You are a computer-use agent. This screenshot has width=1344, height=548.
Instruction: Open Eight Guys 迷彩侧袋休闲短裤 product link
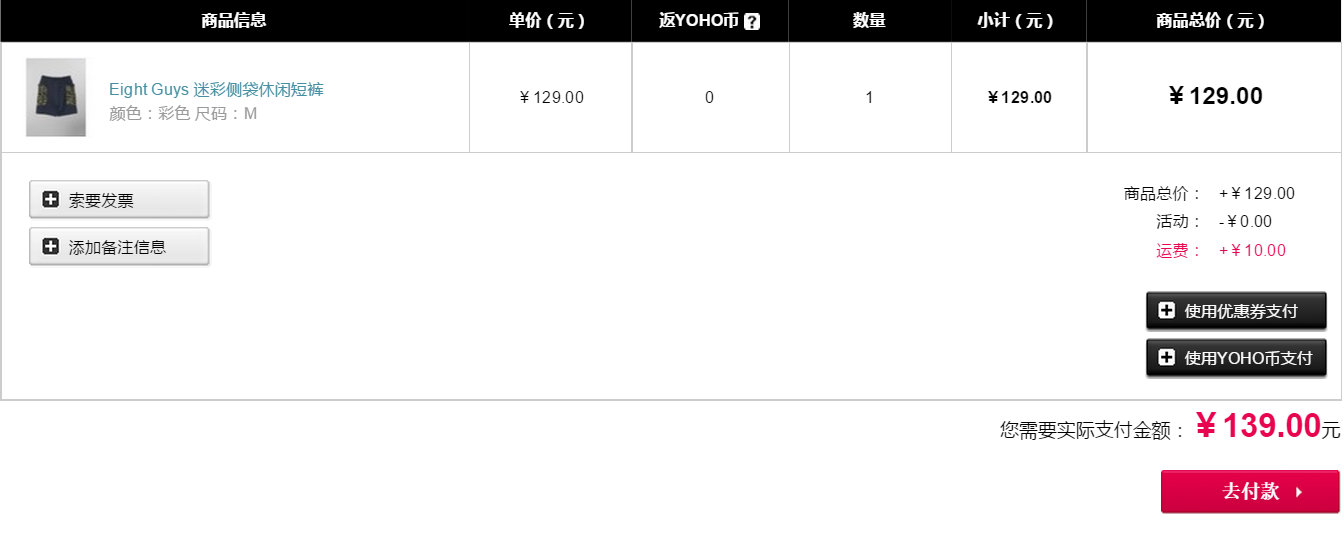[216, 90]
